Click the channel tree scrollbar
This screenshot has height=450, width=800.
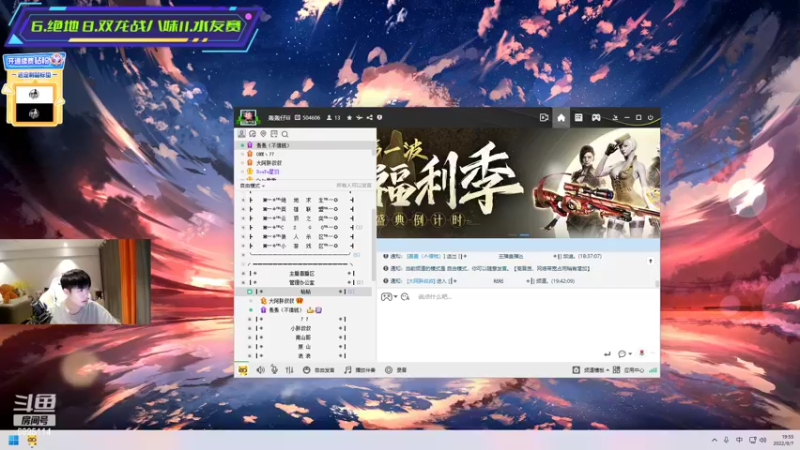374,245
